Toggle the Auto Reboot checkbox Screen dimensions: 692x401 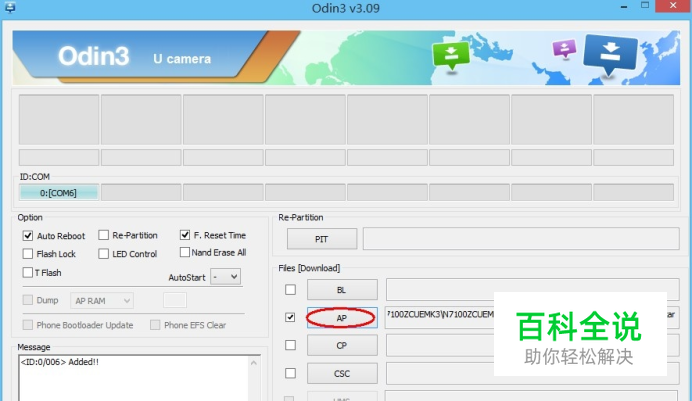(28, 236)
